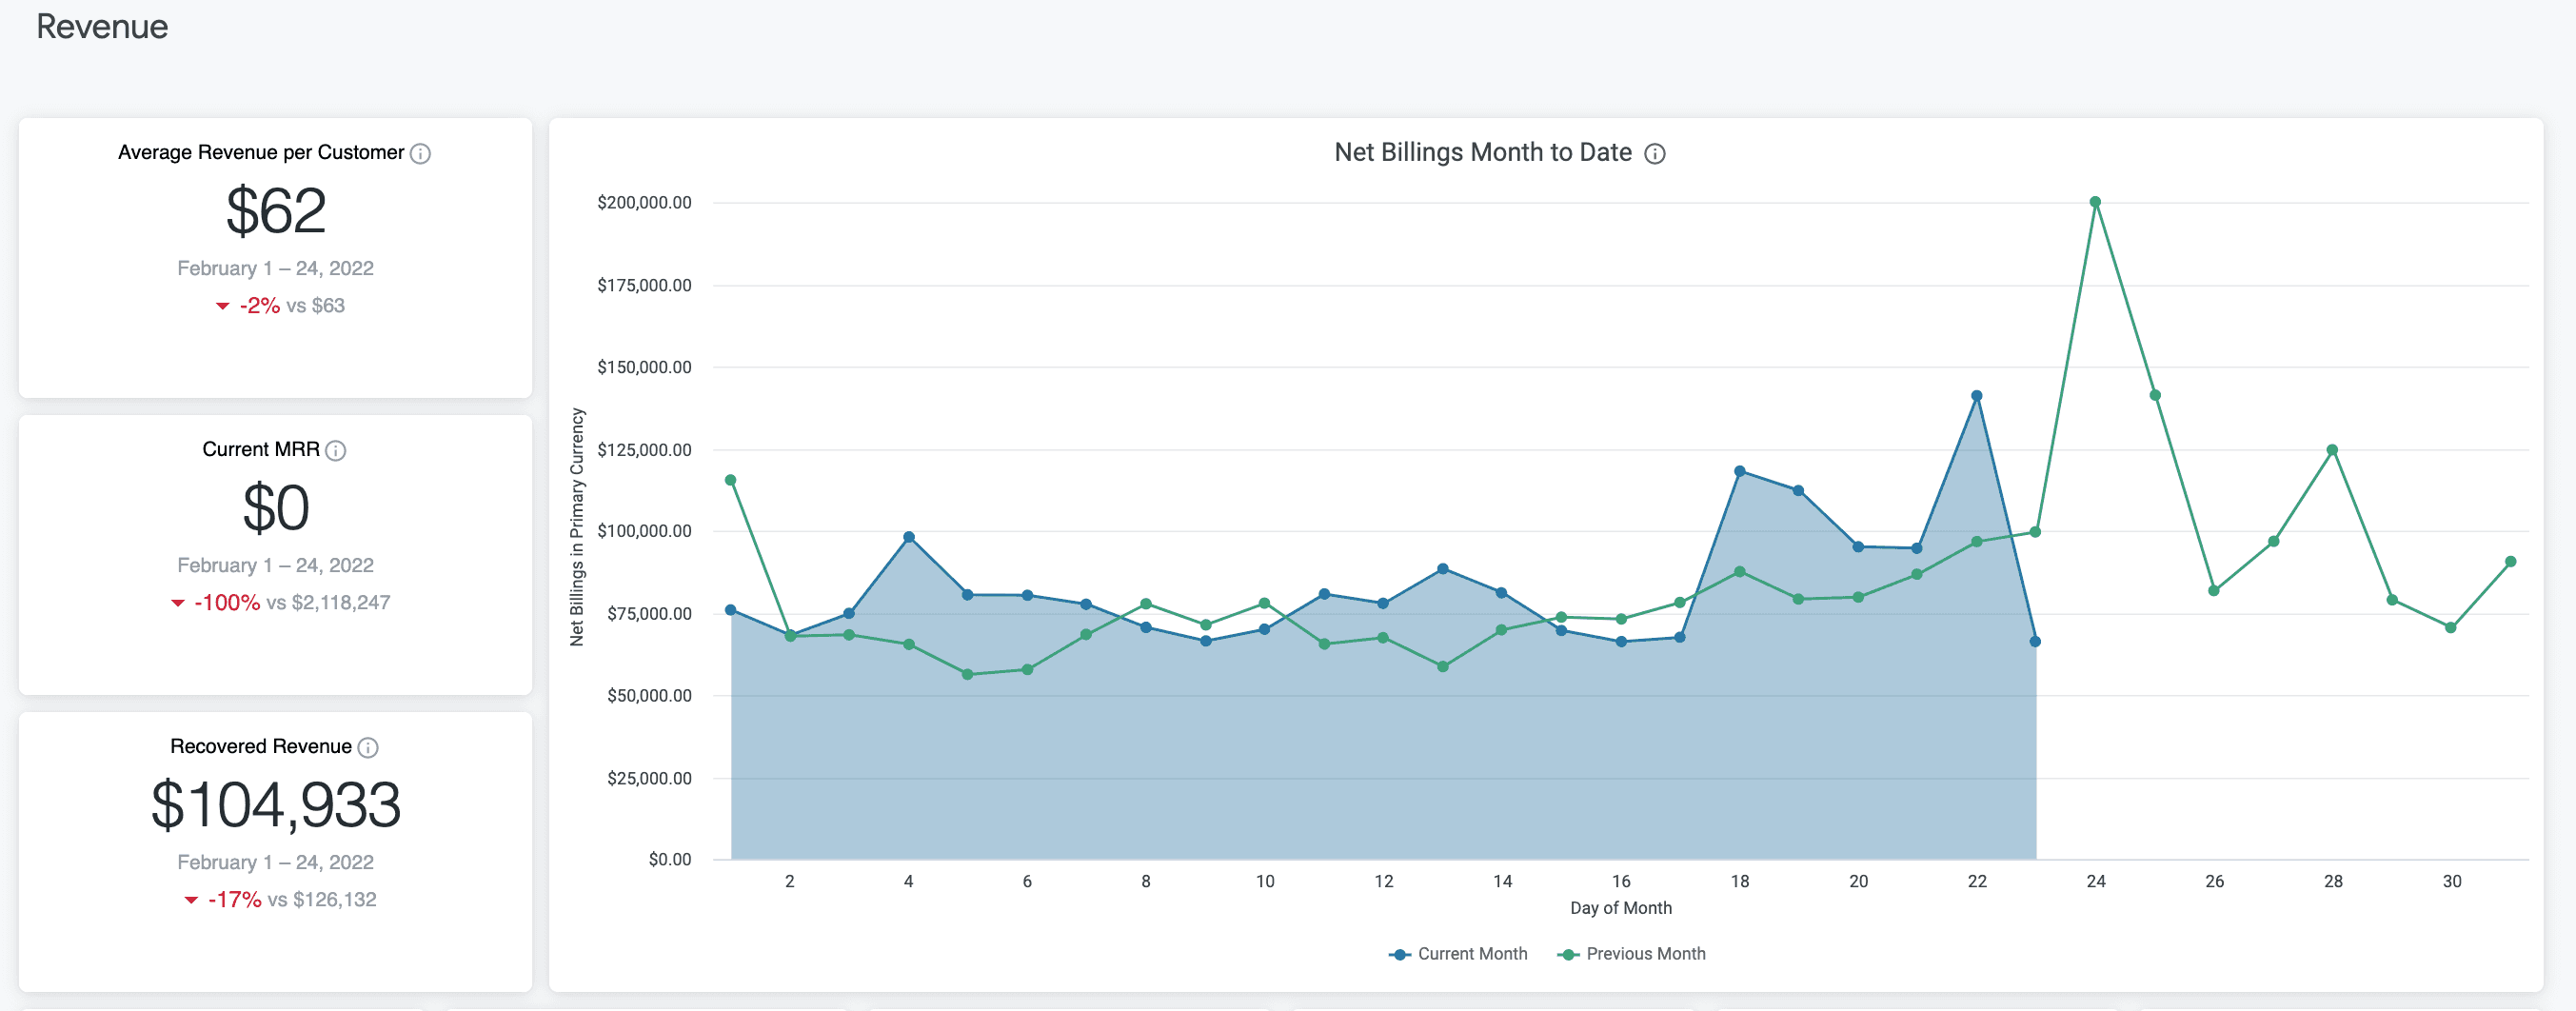
Task: Click the red down-arrow beside -17%
Action: (x=190, y=899)
